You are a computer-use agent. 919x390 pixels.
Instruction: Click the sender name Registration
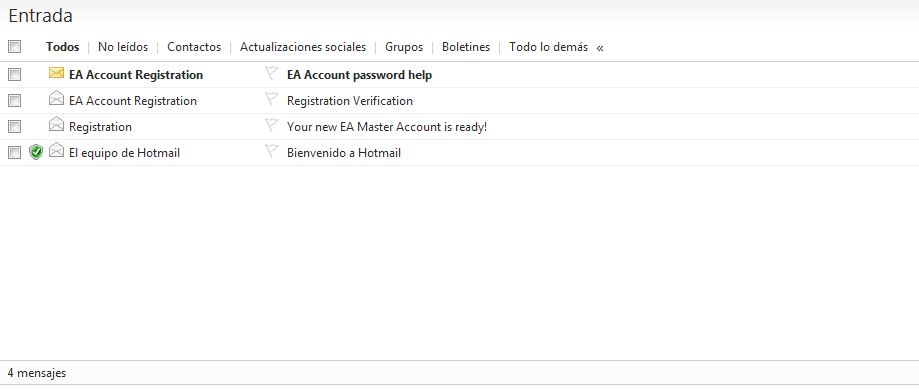[x=100, y=127]
